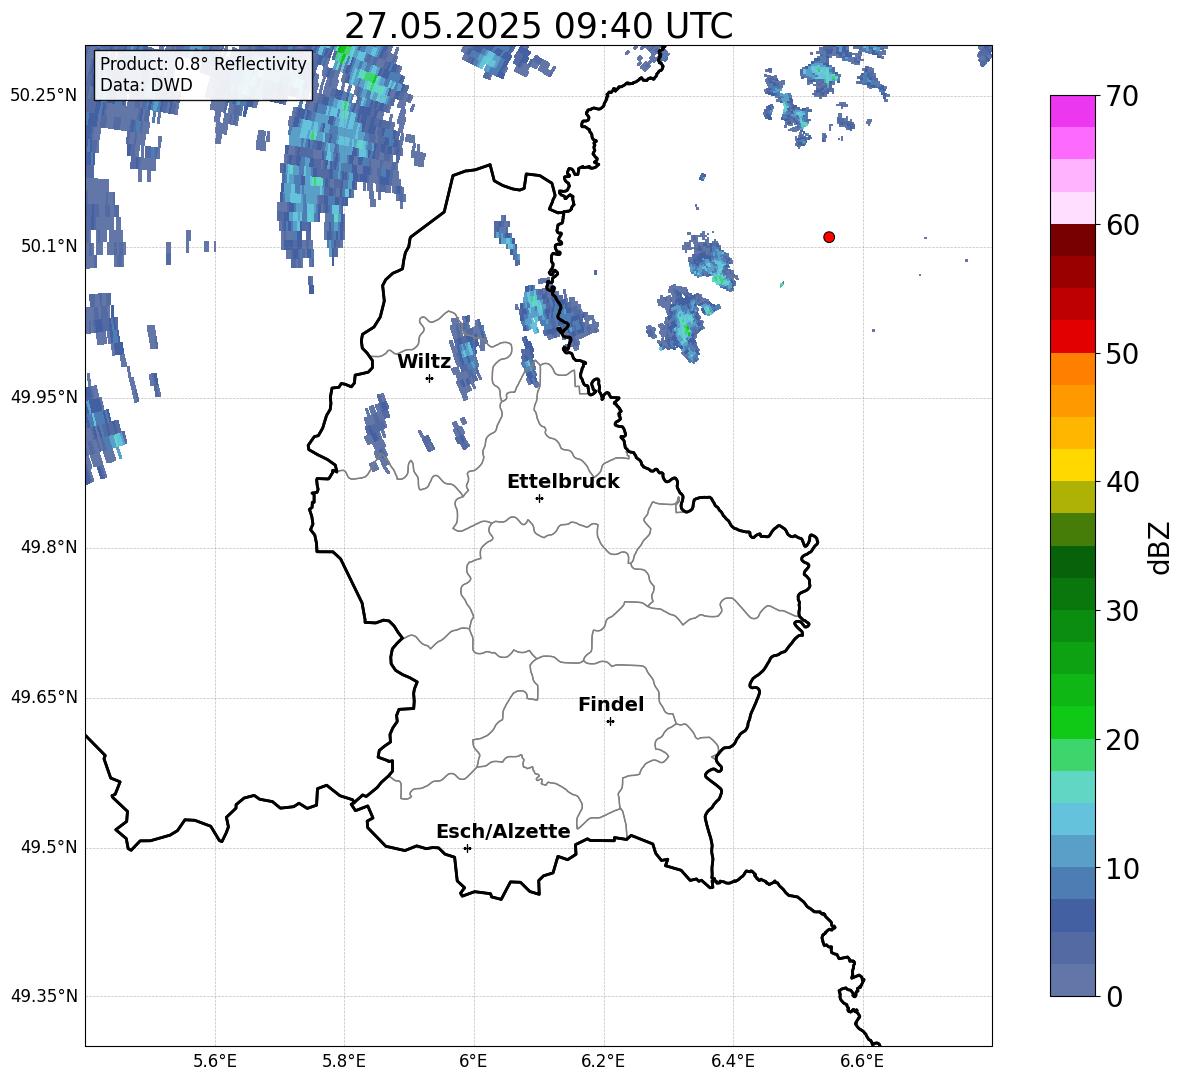Click the Findel label
This screenshot has width=1184, height=1081.
click(x=611, y=704)
